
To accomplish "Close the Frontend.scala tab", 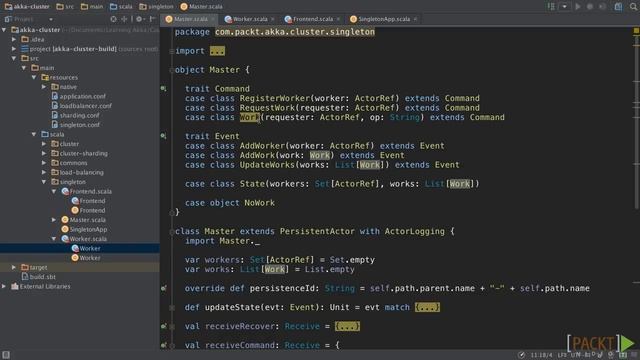I will [x=338, y=19].
